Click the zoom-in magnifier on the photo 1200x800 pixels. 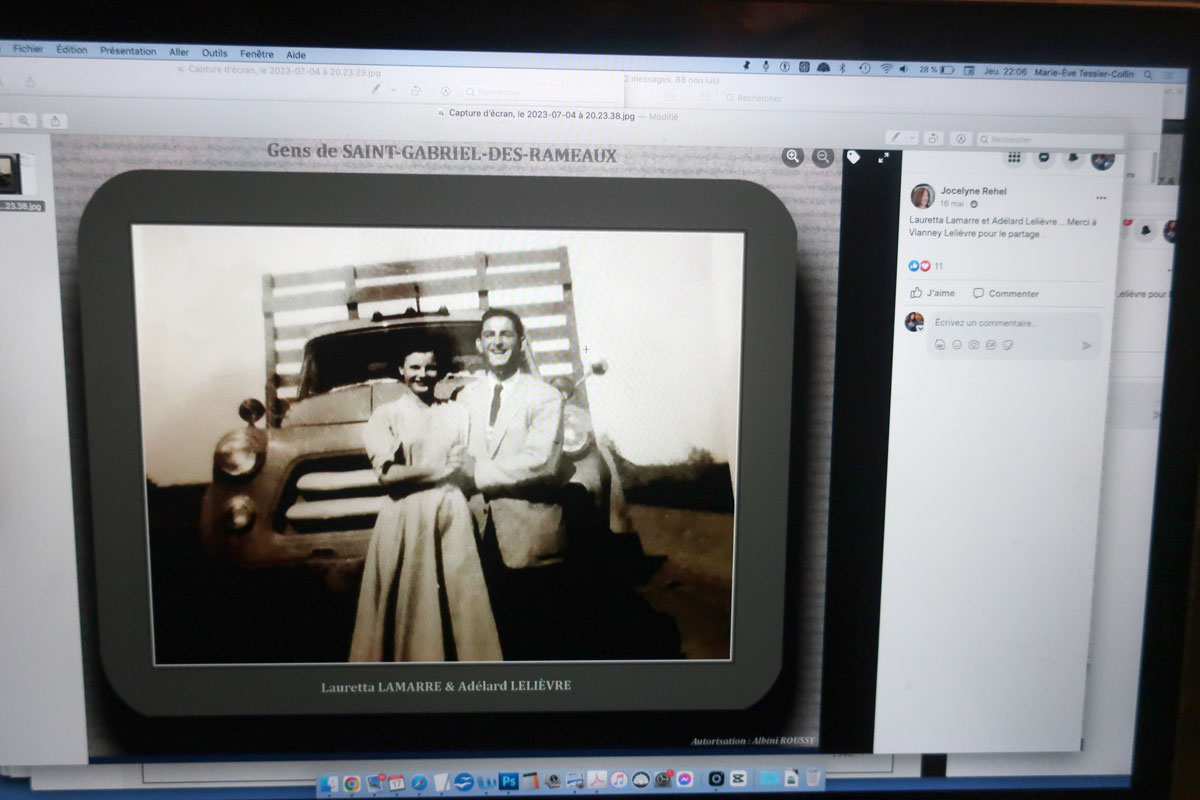(793, 157)
